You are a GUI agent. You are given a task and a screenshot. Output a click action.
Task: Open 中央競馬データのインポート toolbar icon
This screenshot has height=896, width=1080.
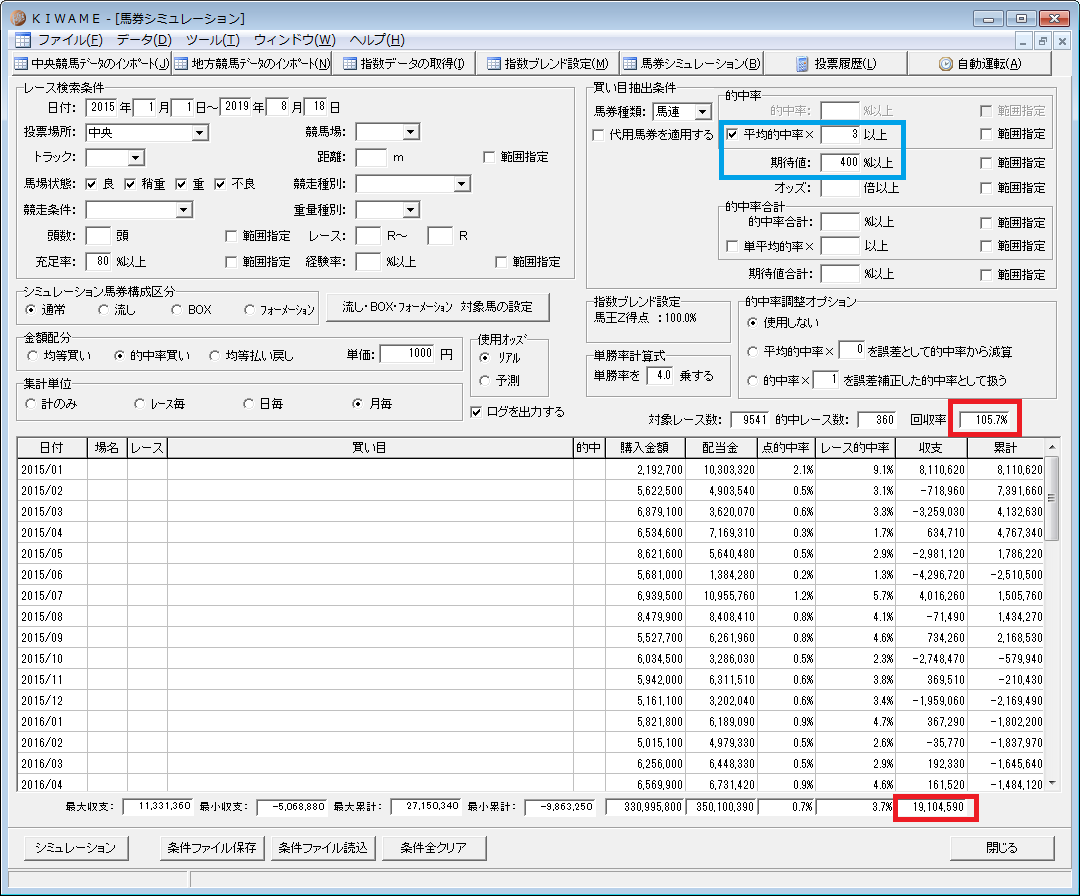(21, 64)
